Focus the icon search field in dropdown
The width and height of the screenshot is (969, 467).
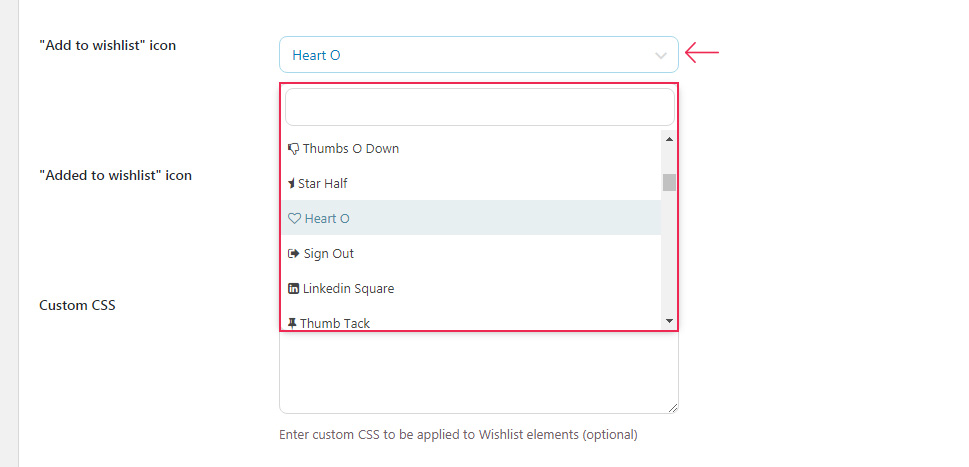point(479,107)
